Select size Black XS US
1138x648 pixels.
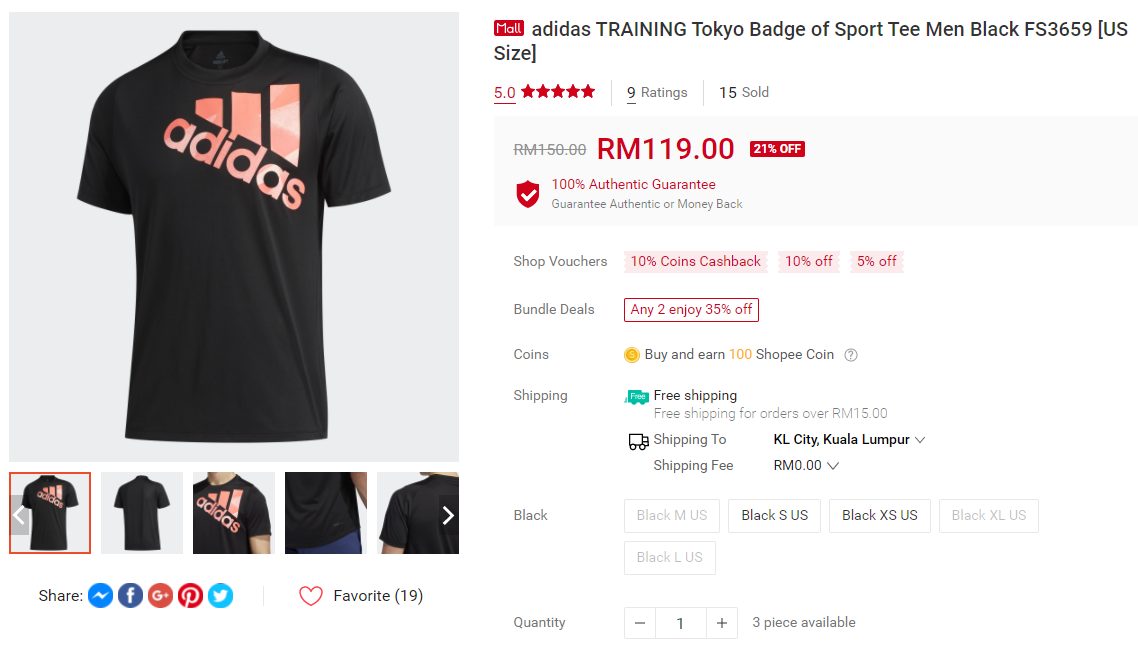pyautogui.click(x=879, y=515)
